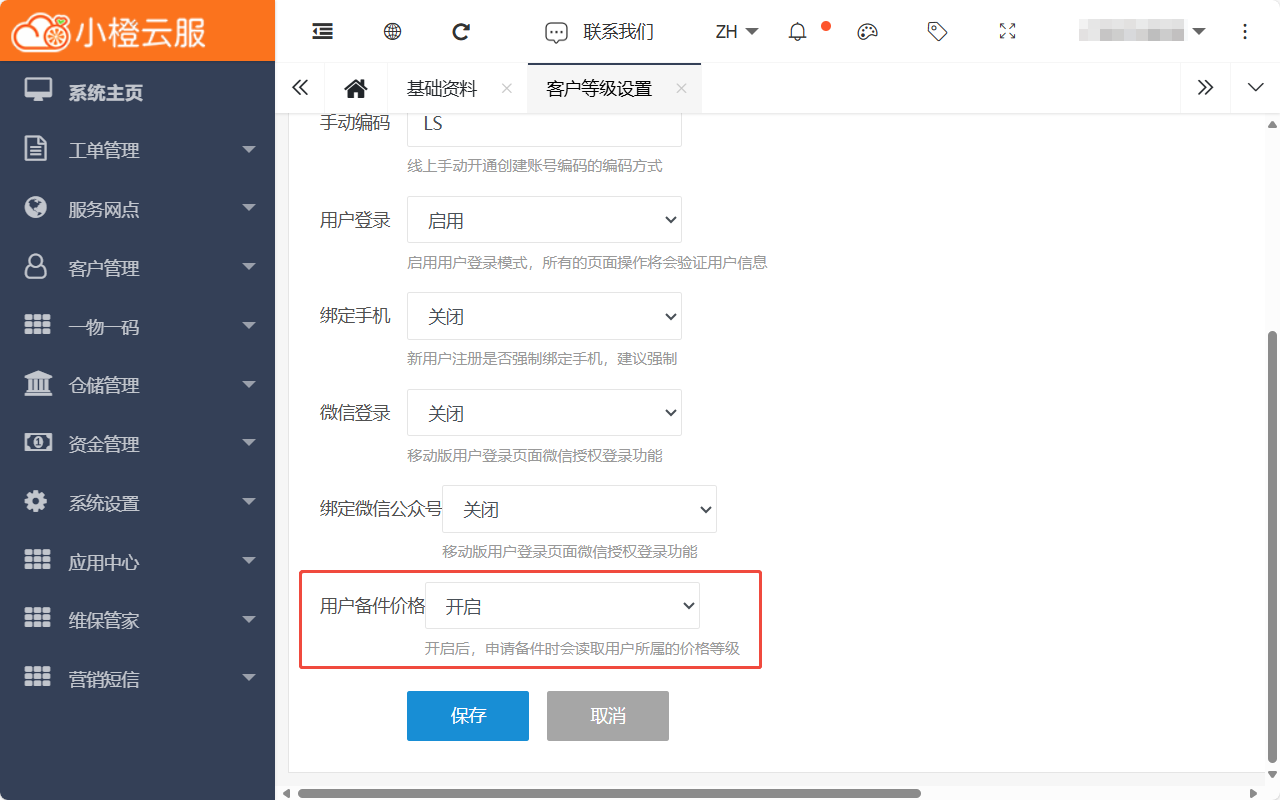
Task: Open the 用户登录 dropdown
Action: click(x=544, y=220)
